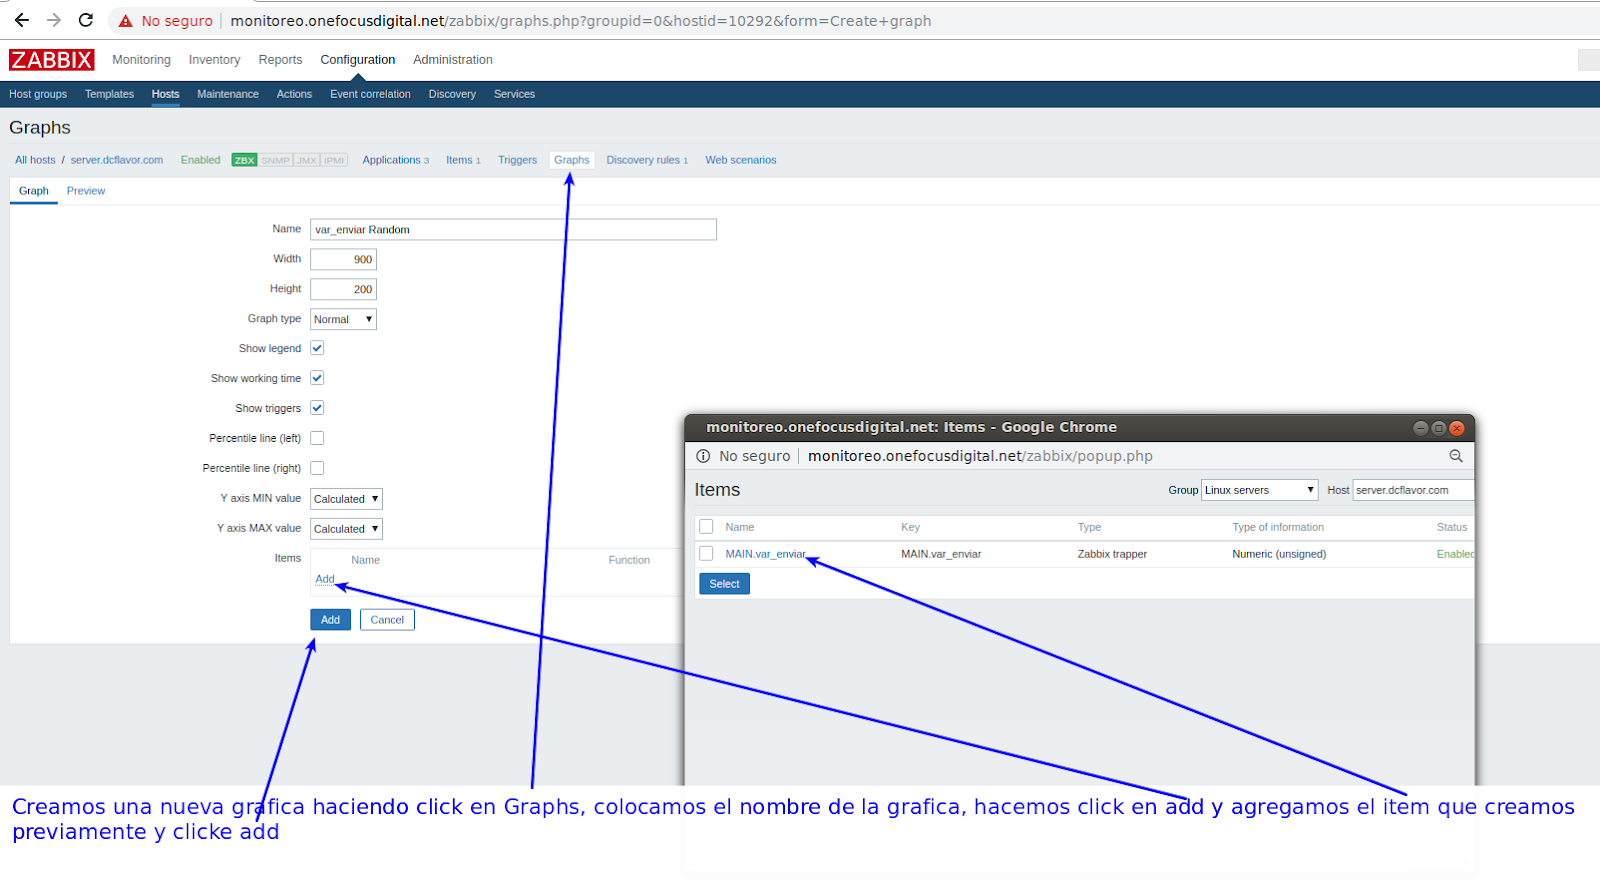
Task: Switch to the Preview tab
Action: pos(86,191)
